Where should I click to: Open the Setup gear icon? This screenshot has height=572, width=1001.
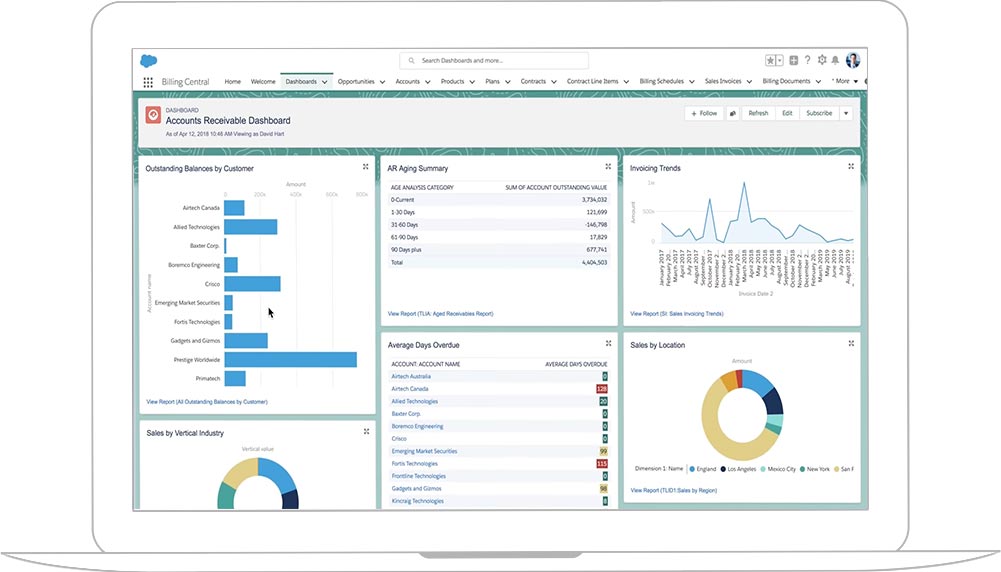[x=822, y=60]
